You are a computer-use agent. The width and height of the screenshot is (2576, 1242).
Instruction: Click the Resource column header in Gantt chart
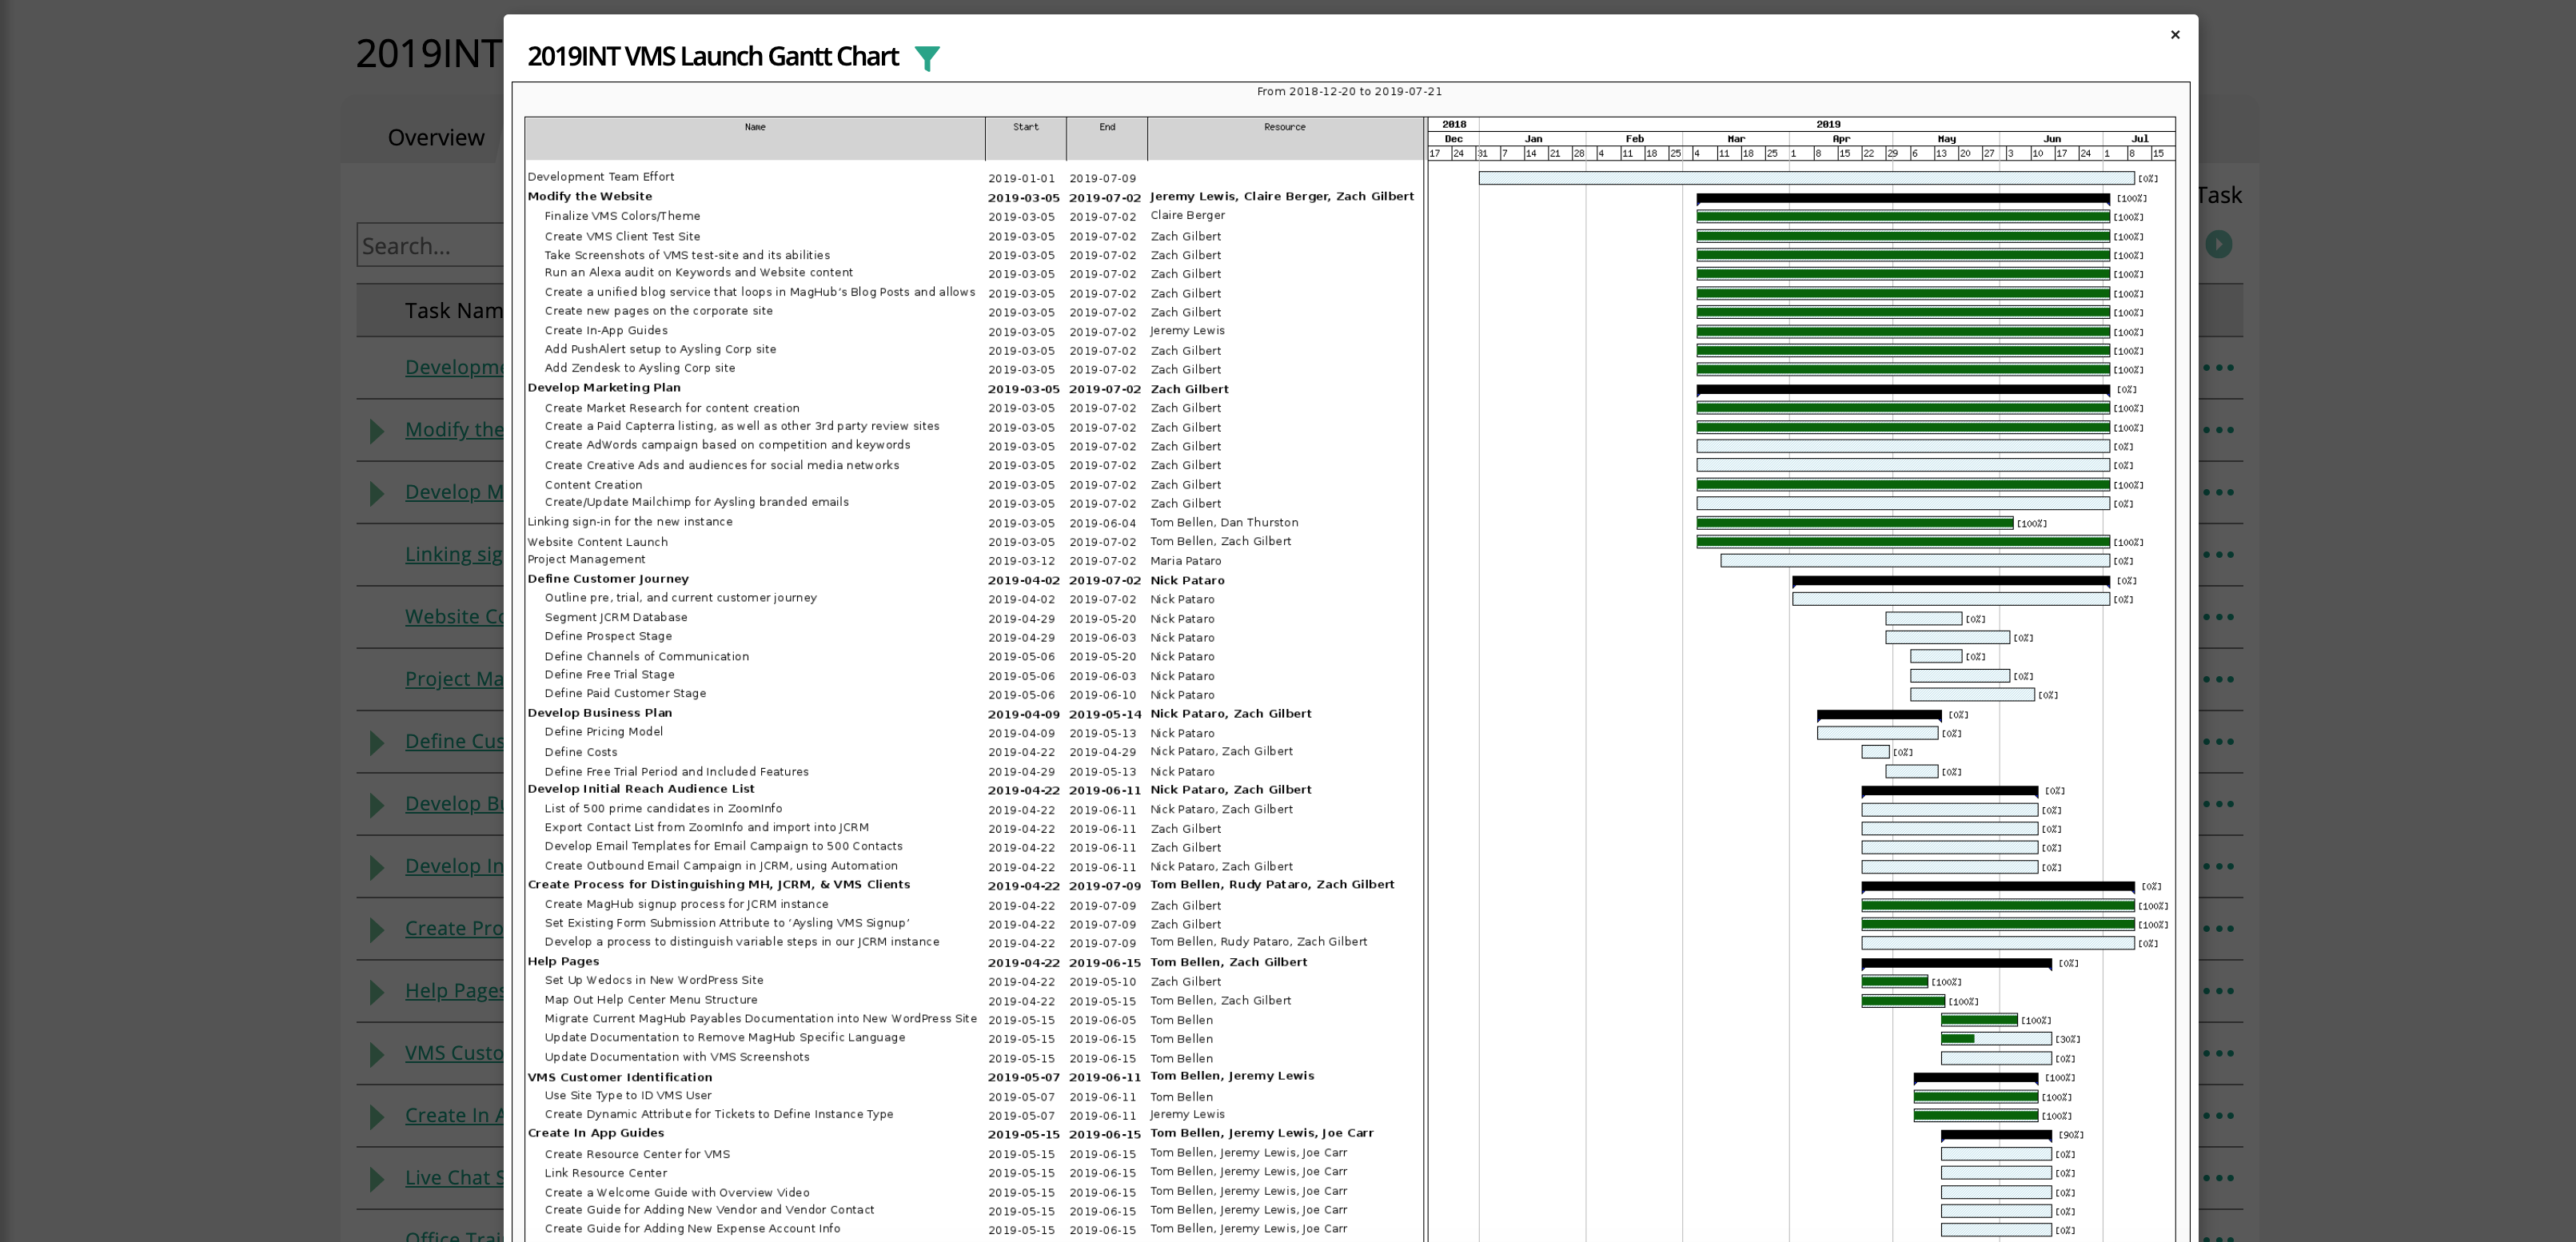point(1285,138)
